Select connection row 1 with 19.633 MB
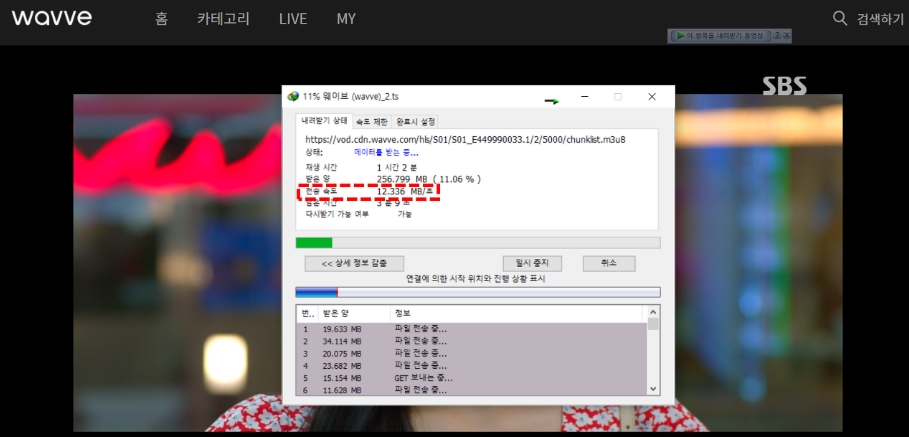This screenshot has width=909, height=437. pyautogui.click(x=472, y=329)
